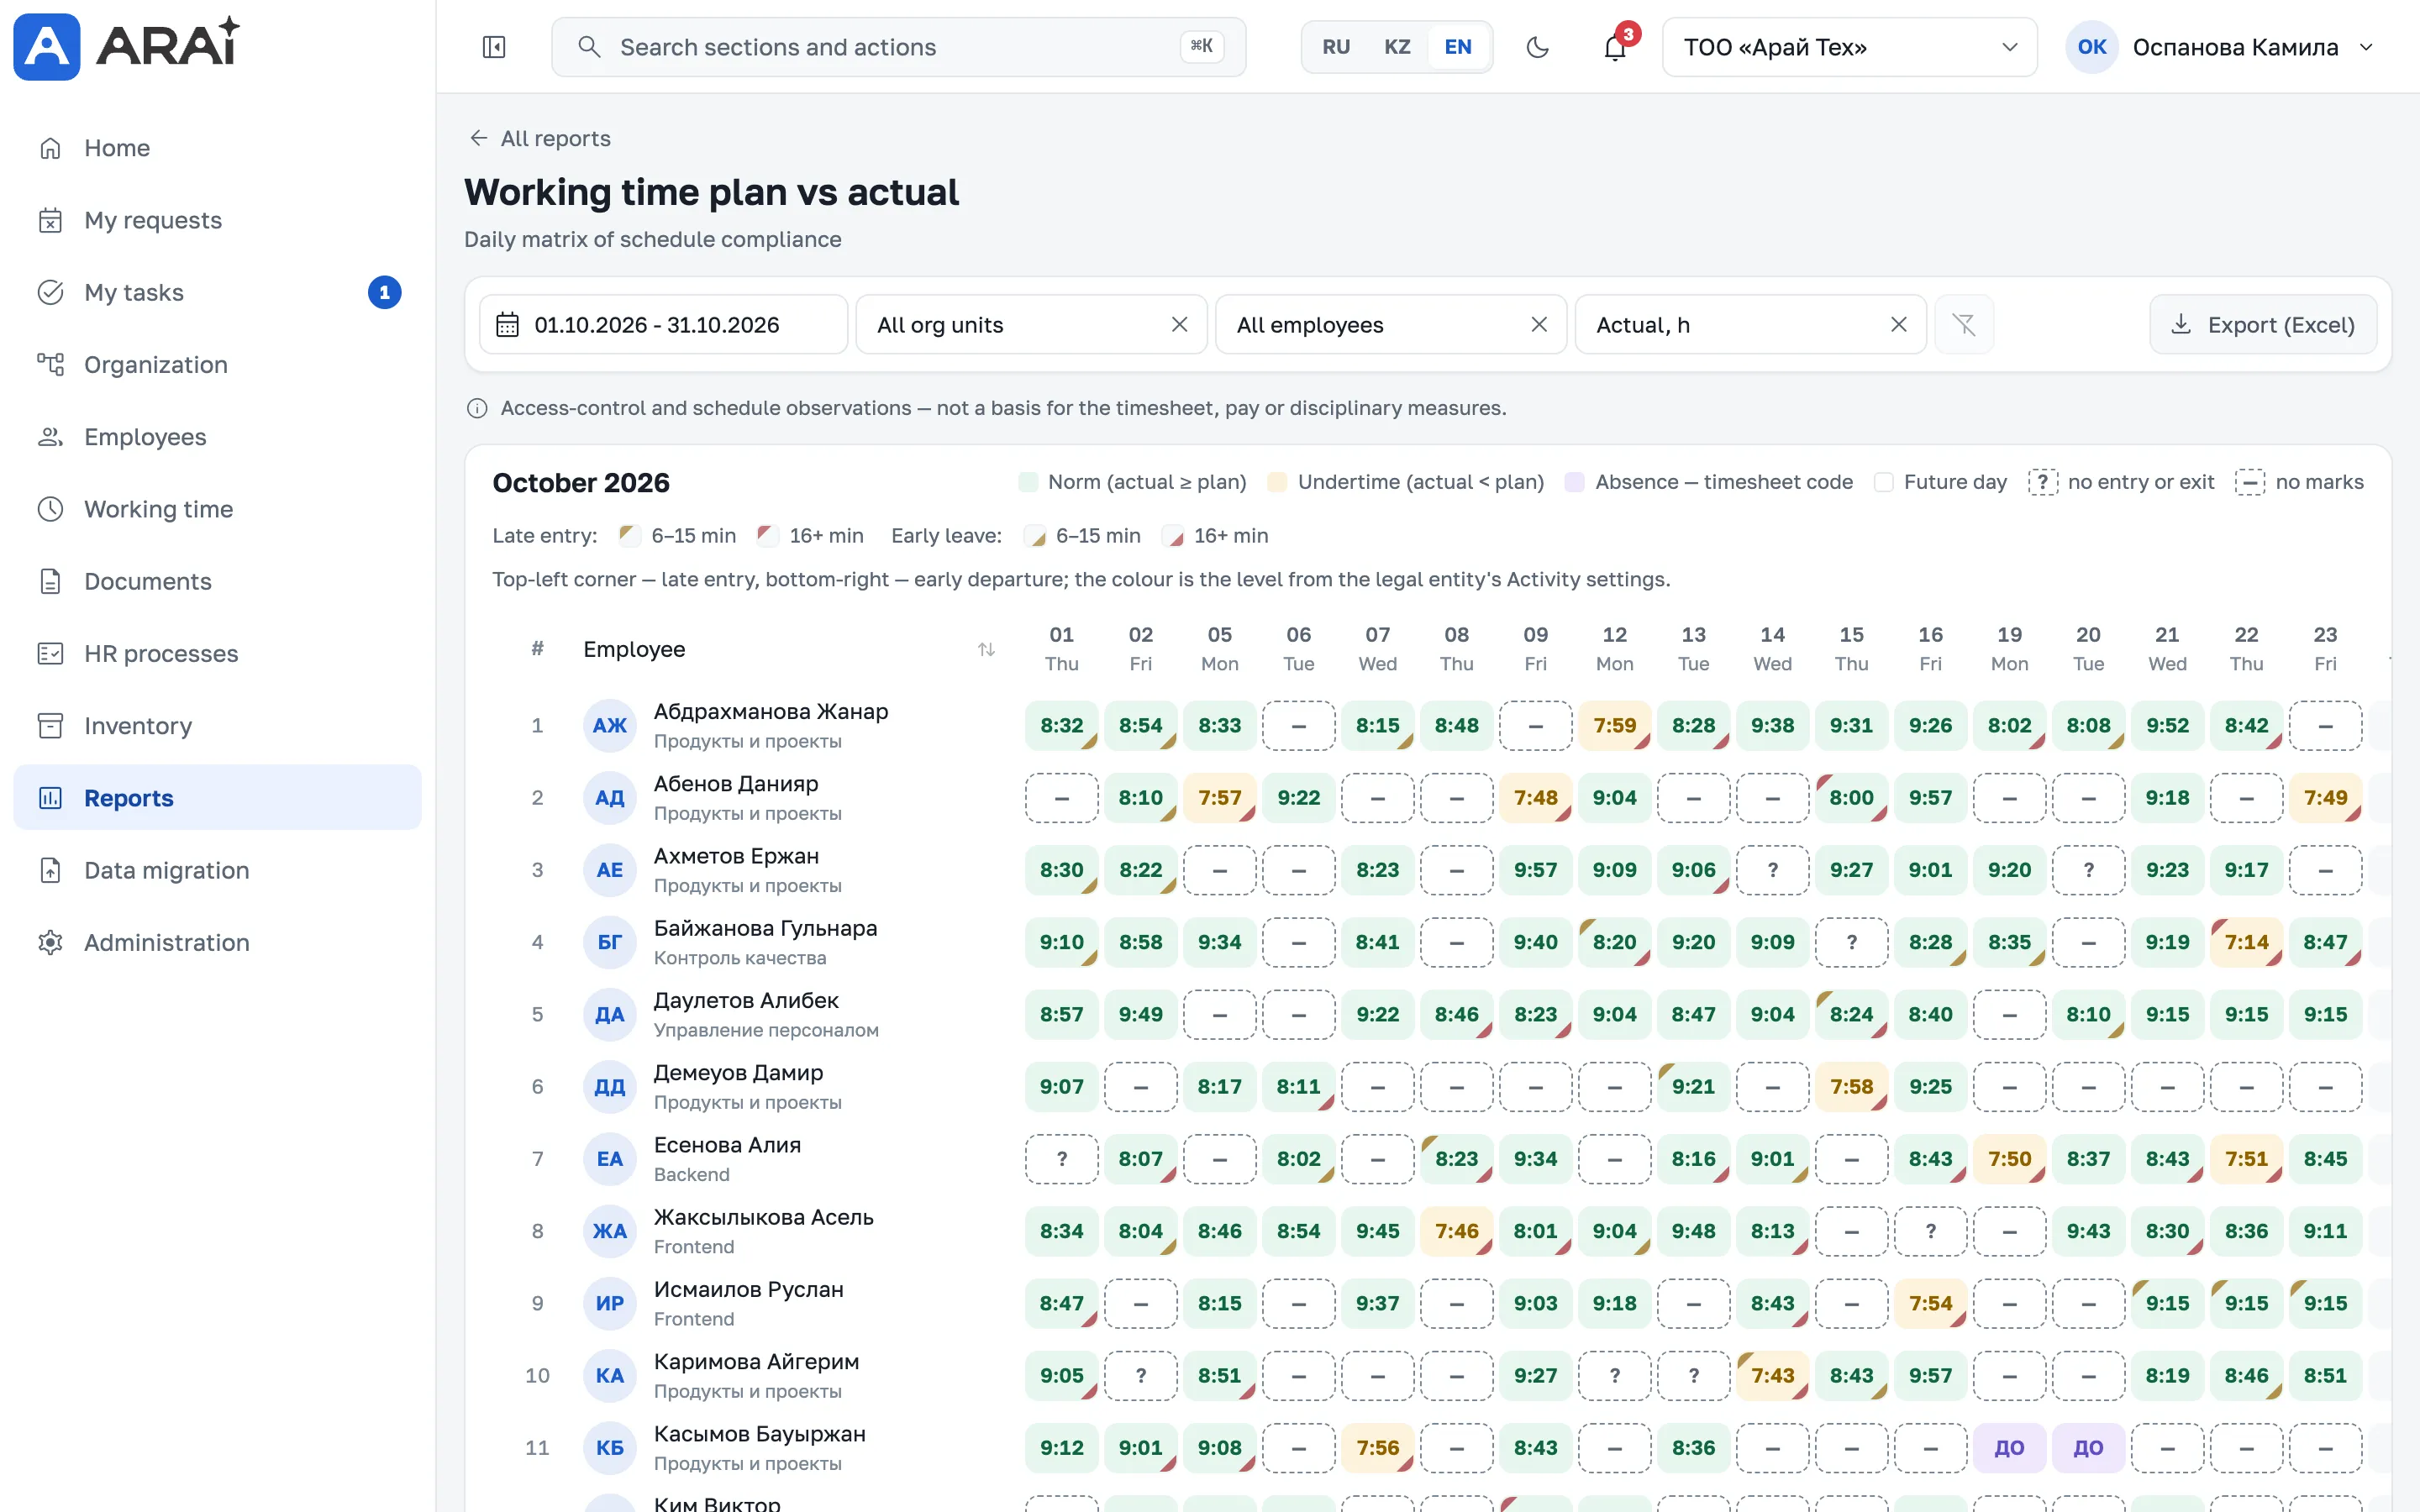Click Undertime legend orange swatch
Viewport: 2420px width, 1512px height.
pyautogui.click(x=1277, y=482)
